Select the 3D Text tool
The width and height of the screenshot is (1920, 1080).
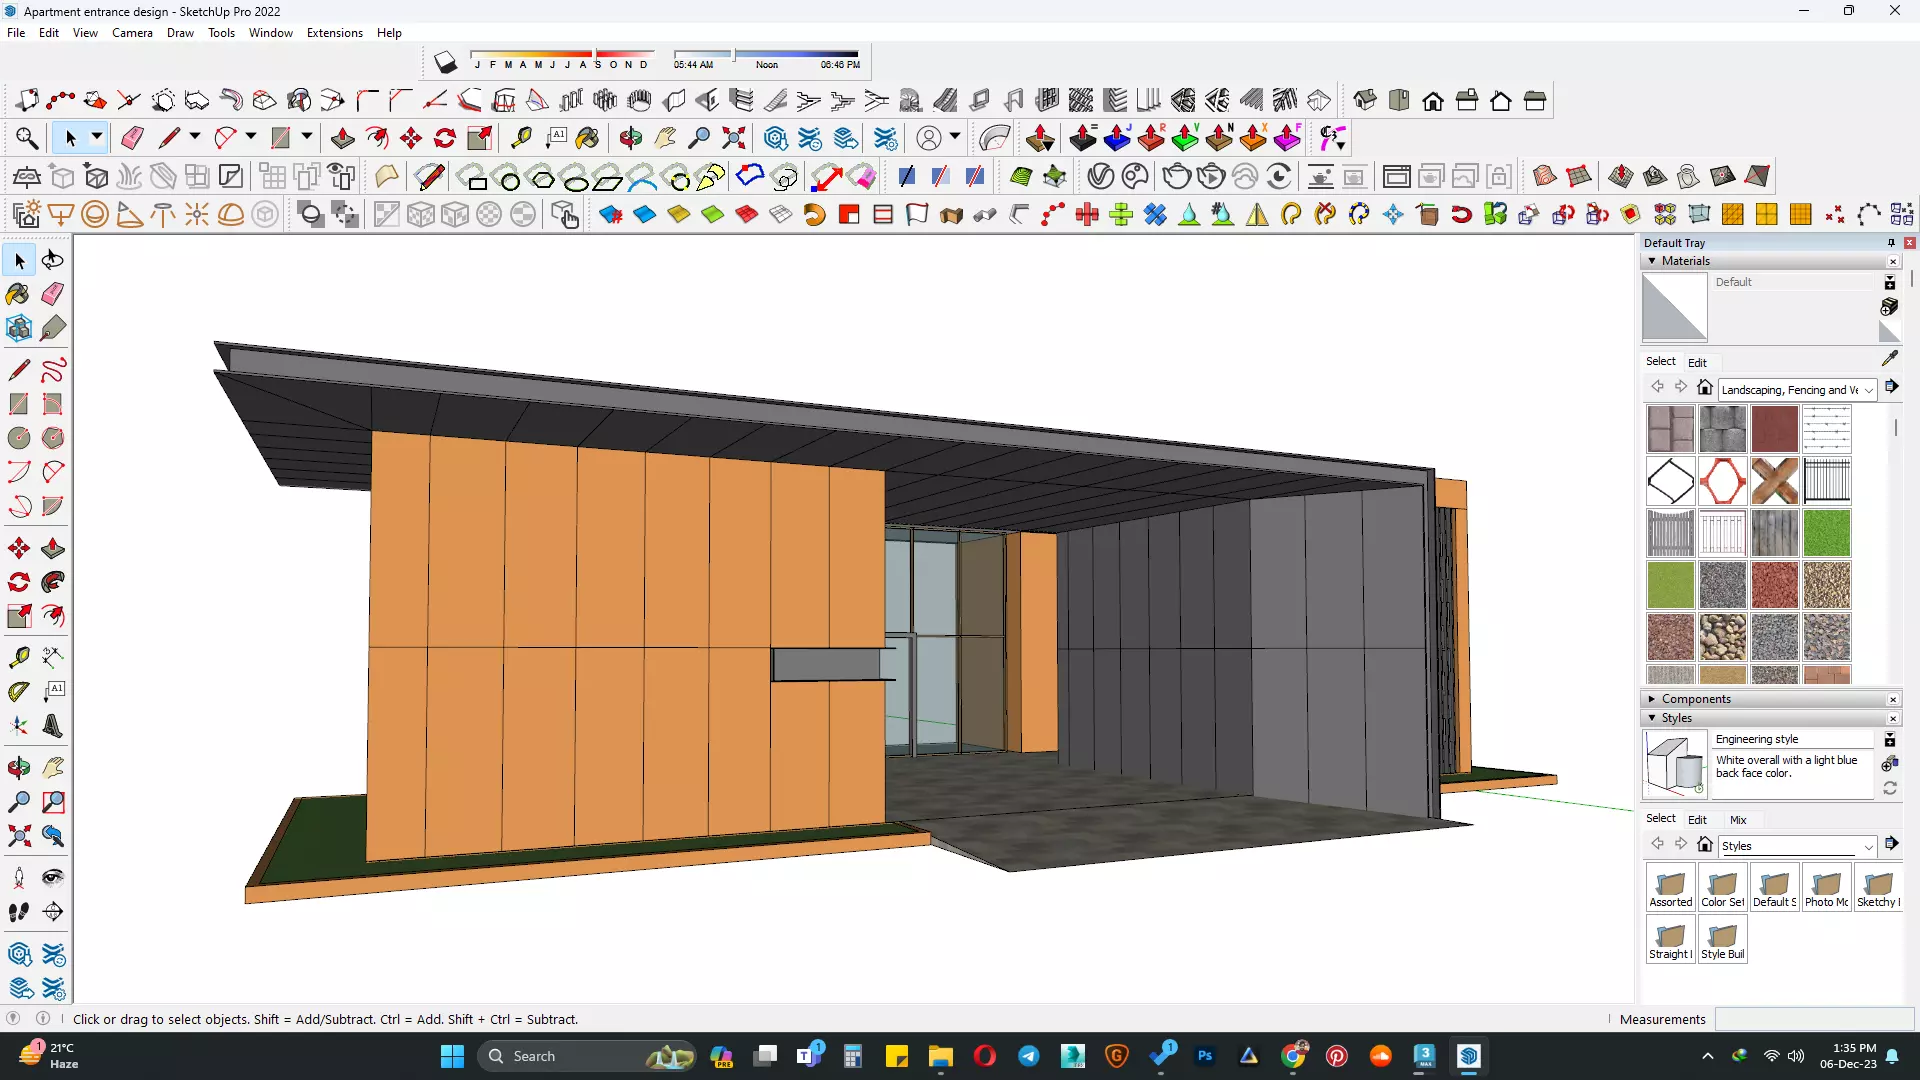coord(53,726)
